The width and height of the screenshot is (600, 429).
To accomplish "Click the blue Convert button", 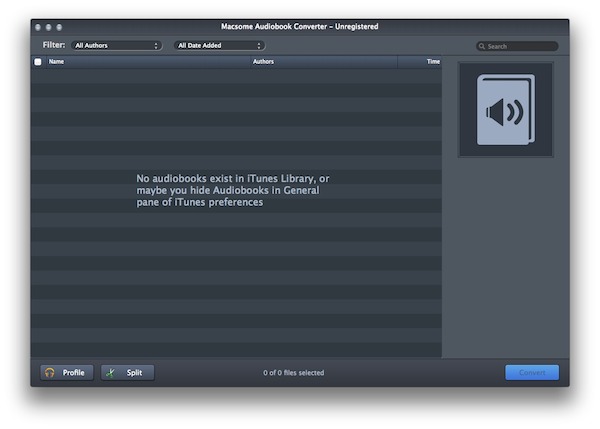I will (x=532, y=372).
